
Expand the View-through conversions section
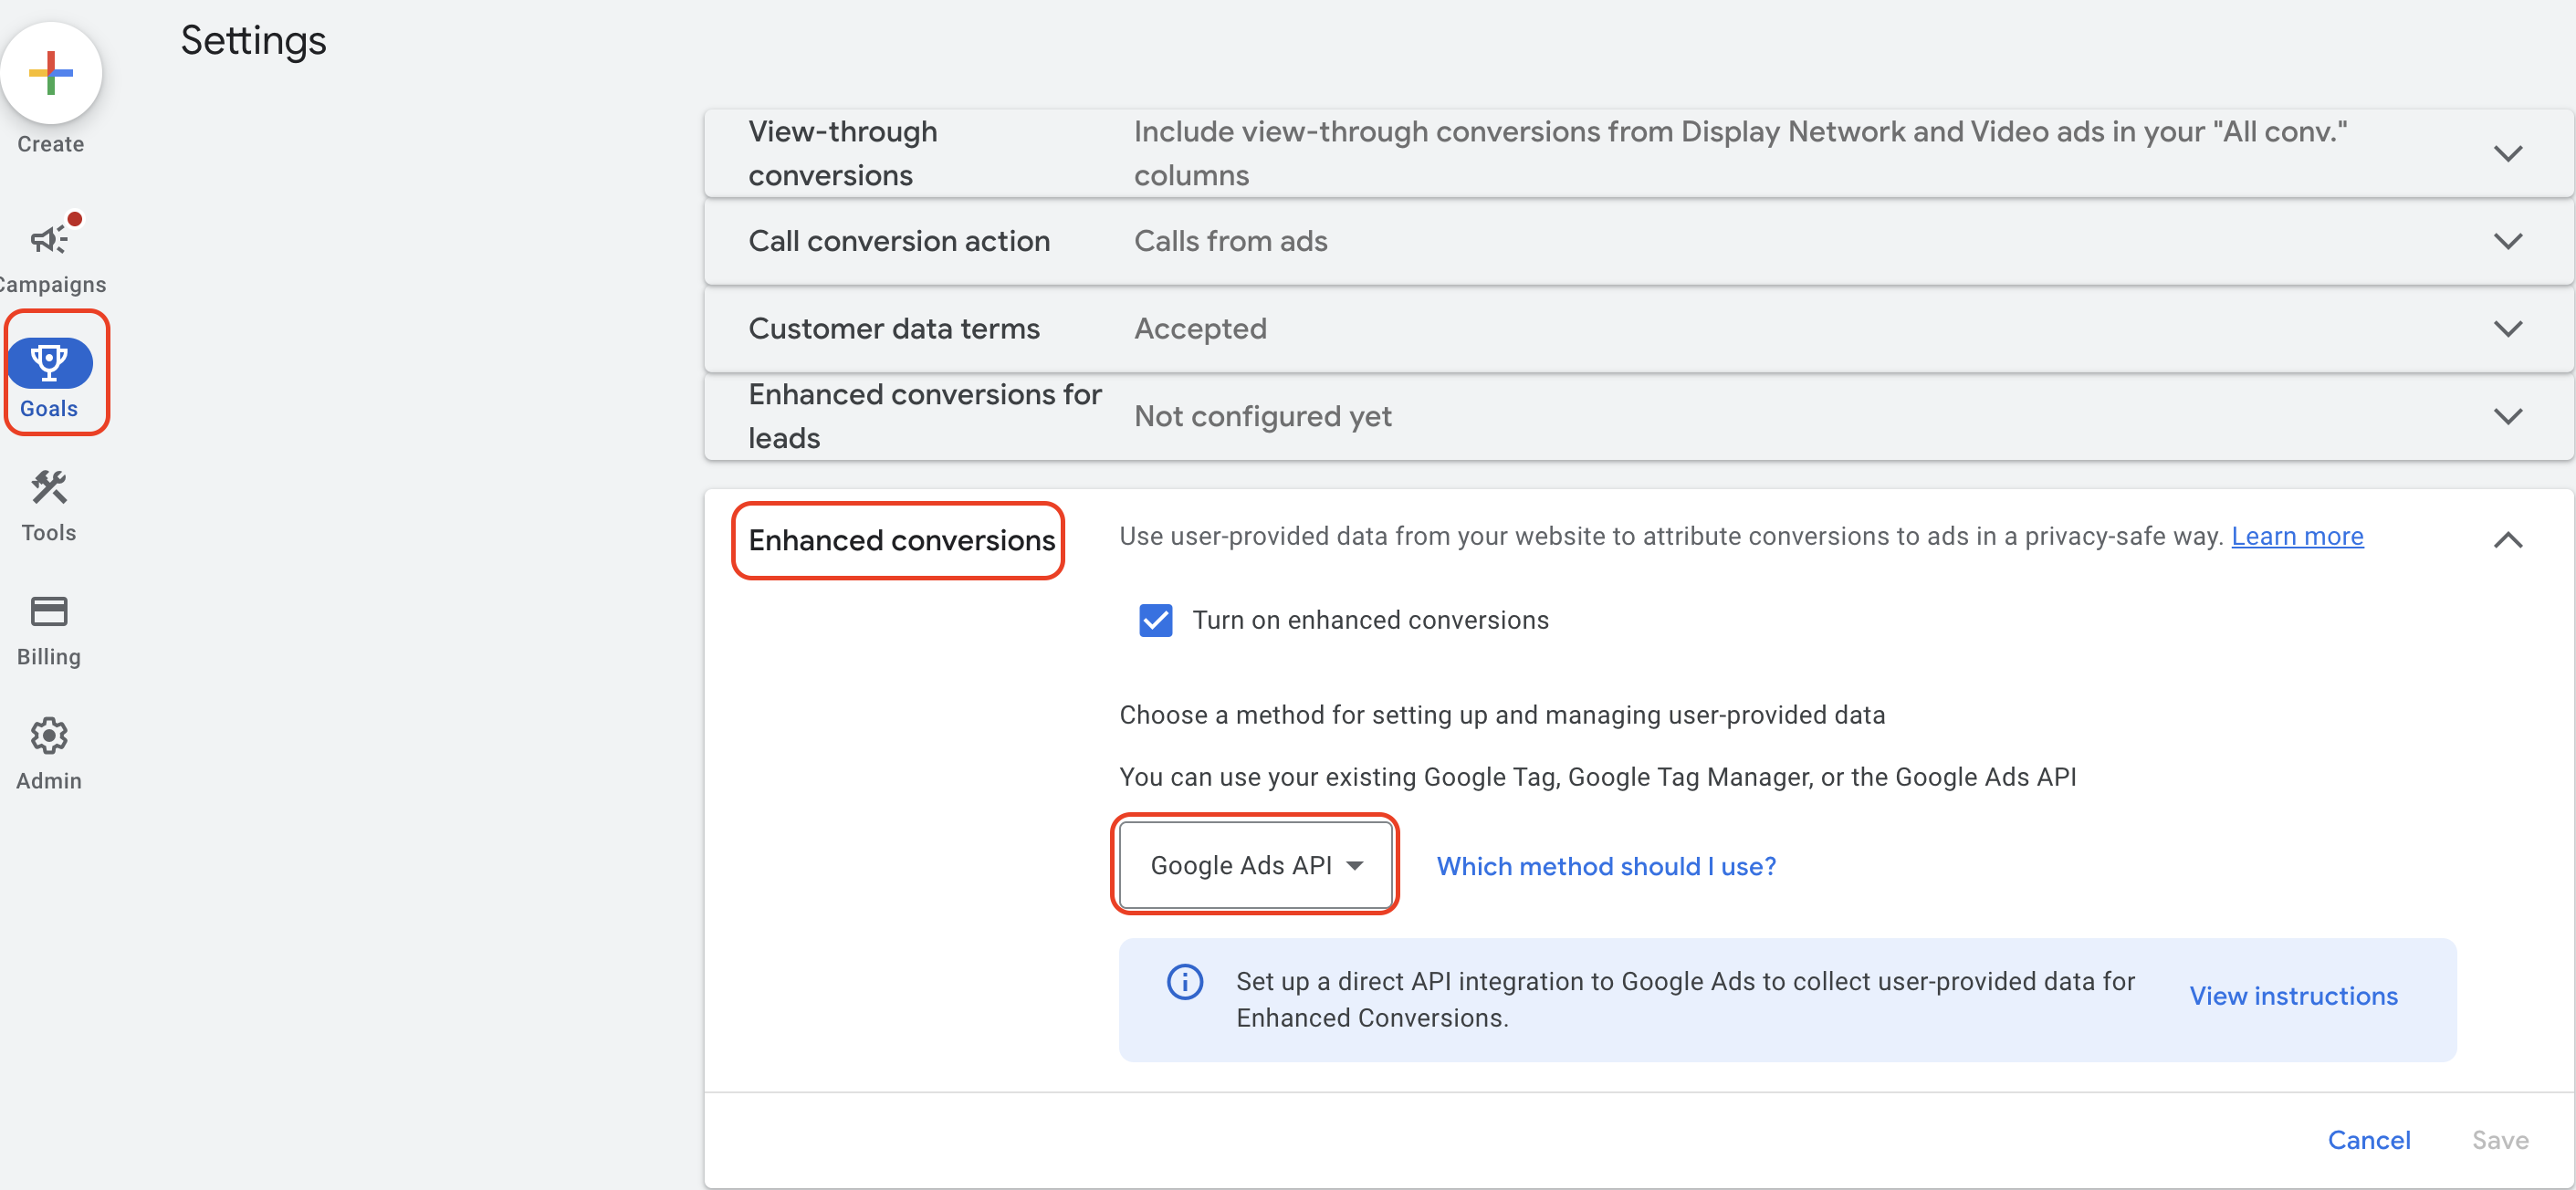tap(2507, 153)
